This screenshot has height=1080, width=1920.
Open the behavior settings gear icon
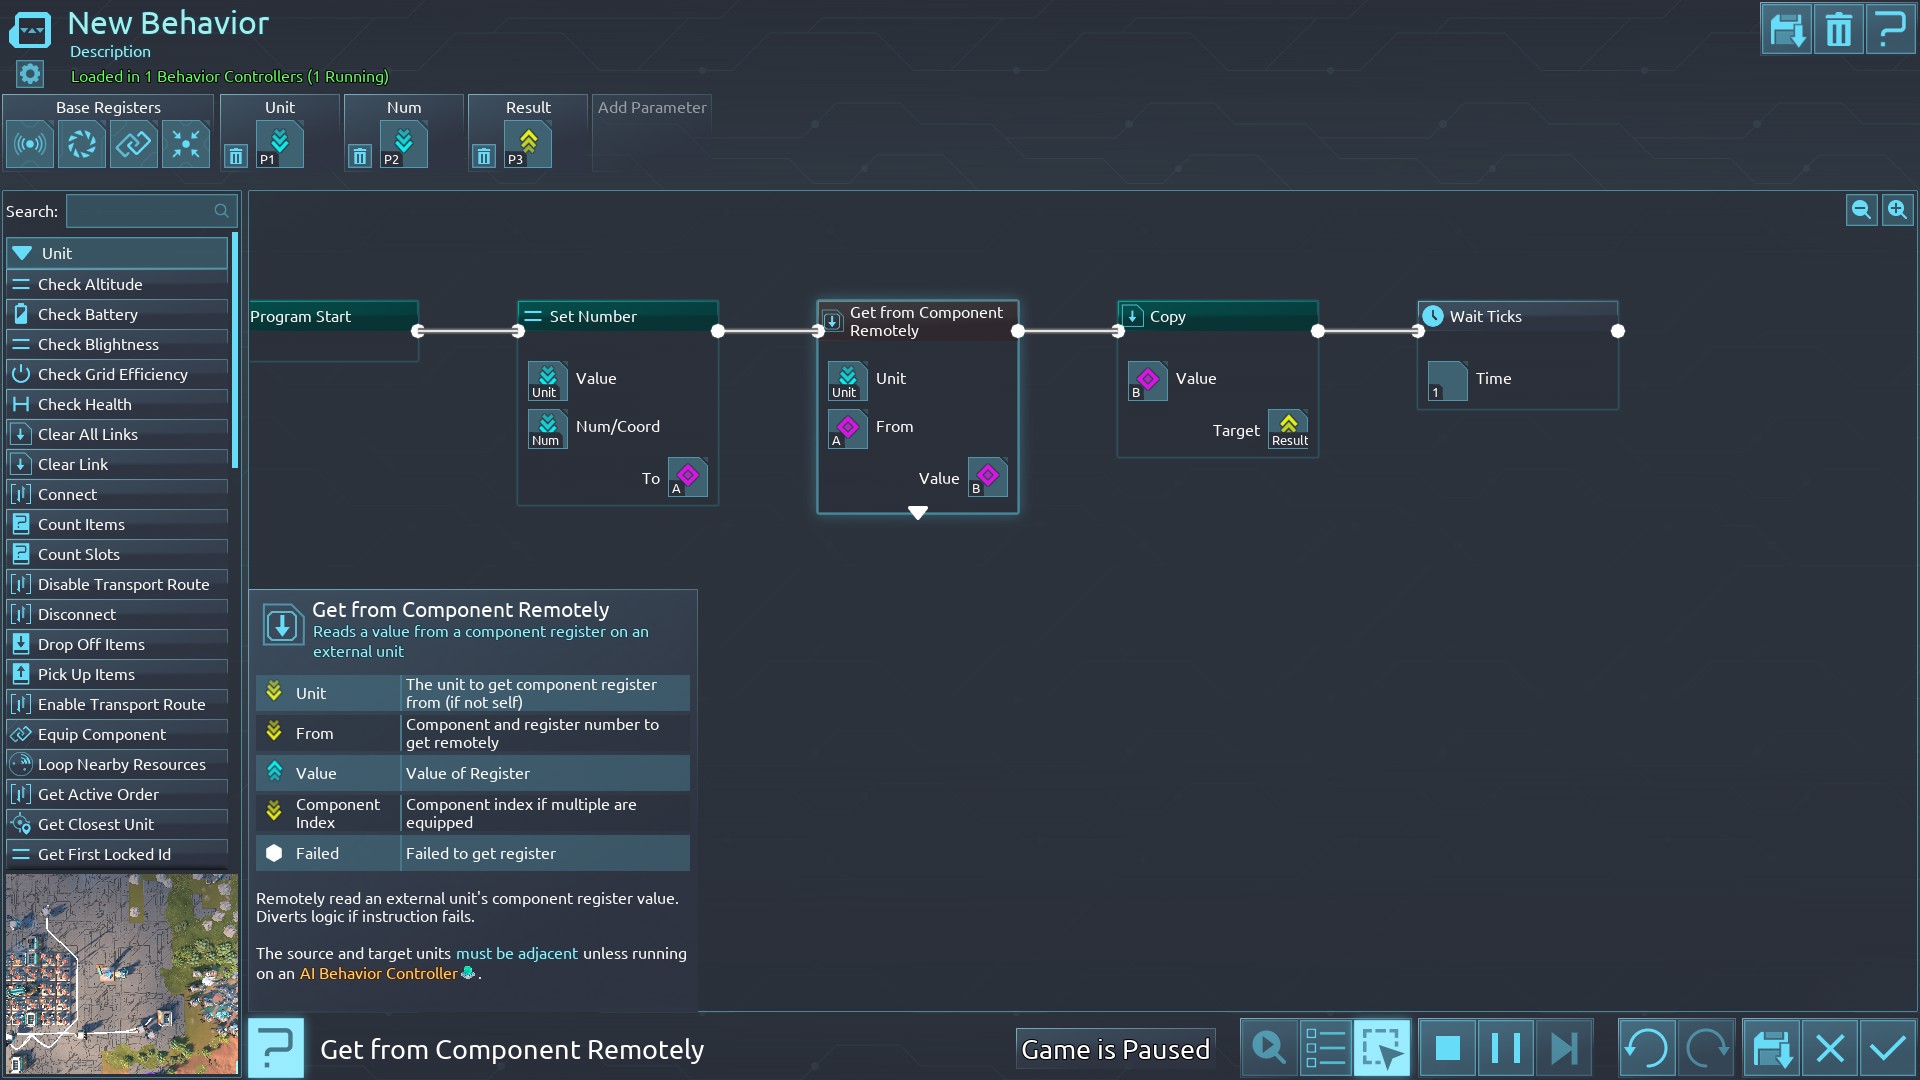[30, 74]
